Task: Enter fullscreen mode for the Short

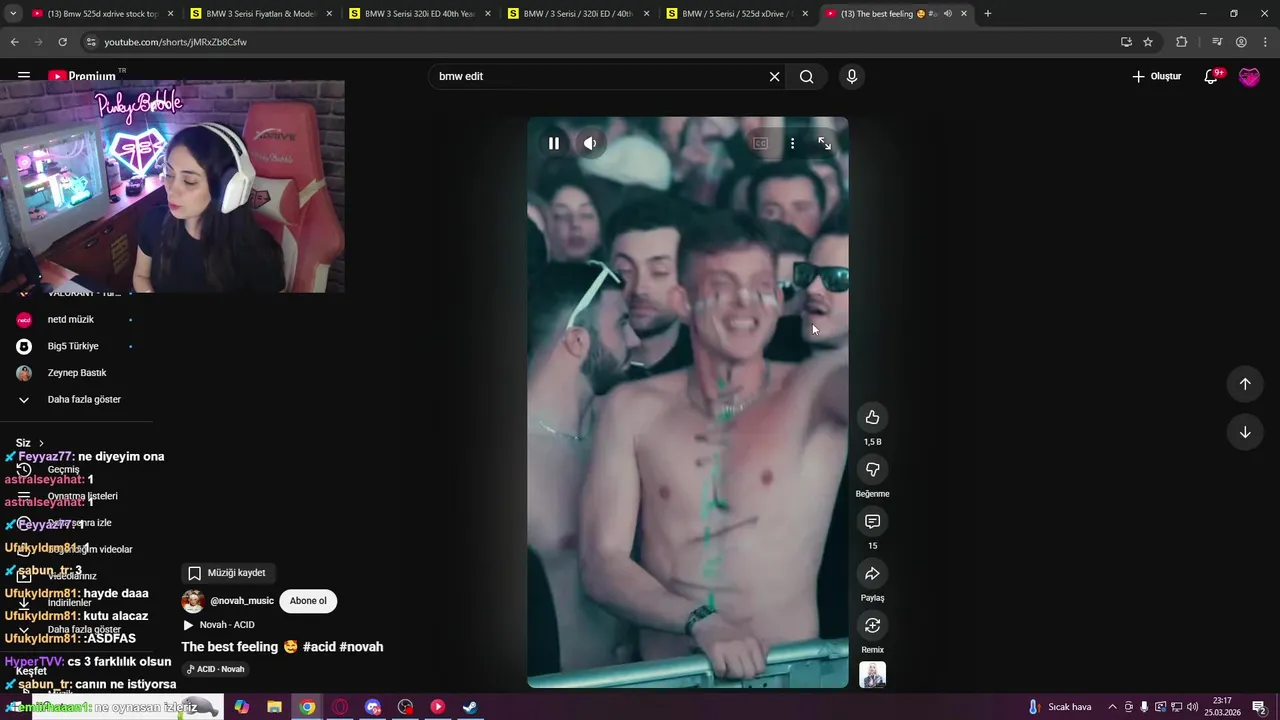Action: click(x=824, y=143)
